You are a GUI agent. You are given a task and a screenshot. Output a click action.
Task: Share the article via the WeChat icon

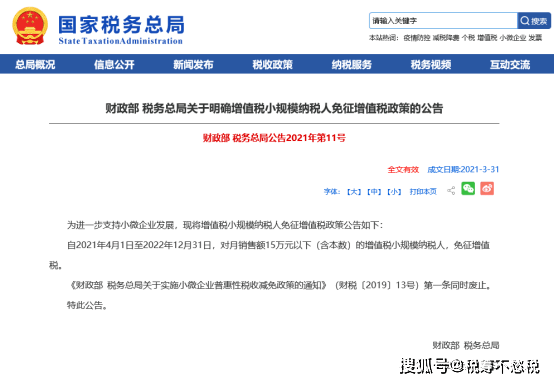coord(468,189)
